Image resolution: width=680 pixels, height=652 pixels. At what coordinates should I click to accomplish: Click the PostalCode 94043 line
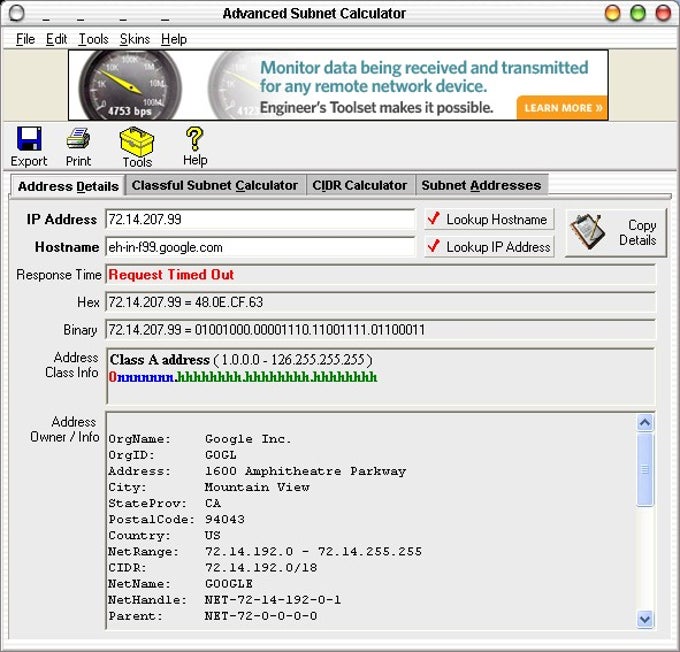coord(177,519)
